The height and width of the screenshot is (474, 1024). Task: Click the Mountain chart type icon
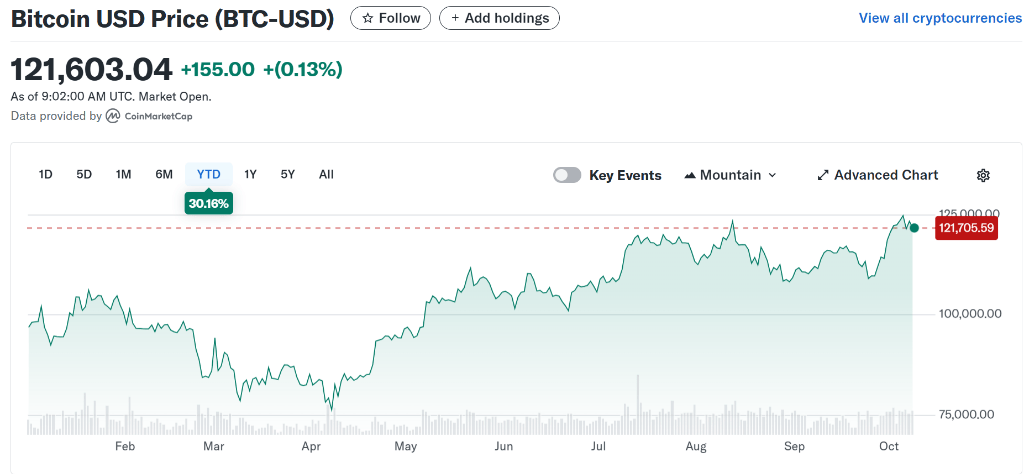coord(690,175)
